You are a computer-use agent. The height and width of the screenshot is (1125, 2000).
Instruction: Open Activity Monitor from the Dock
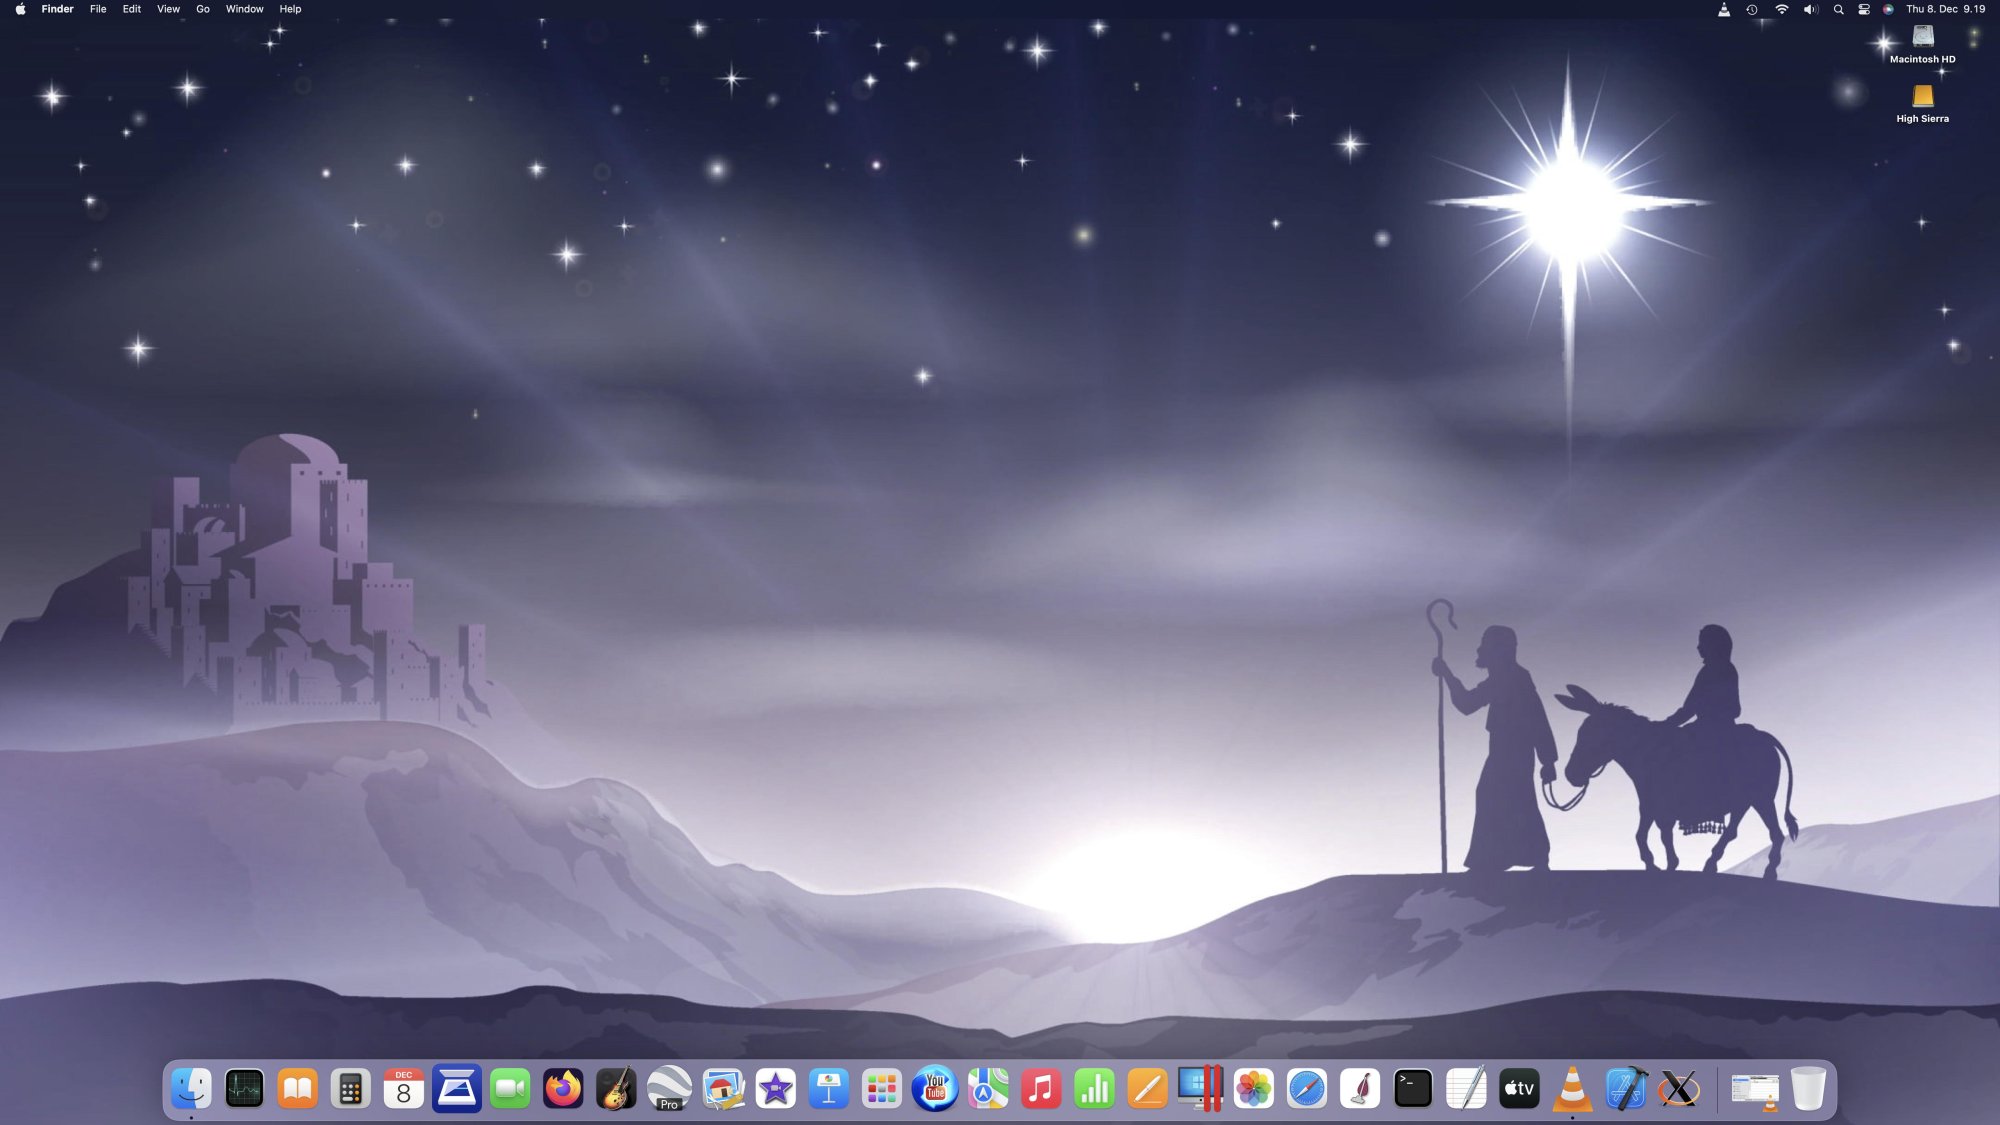click(x=244, y=1089)
